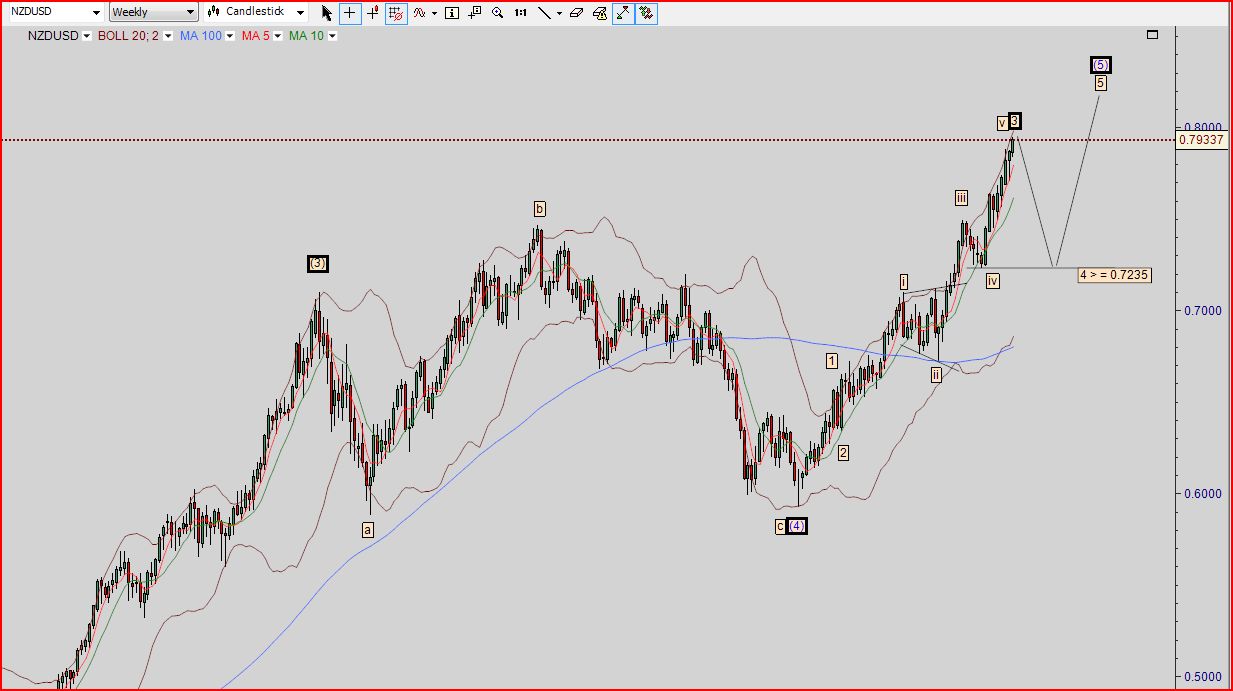The image size is (1233, 691).
Task: Select the boxed '1' wave label
Action: click(831, 361)
